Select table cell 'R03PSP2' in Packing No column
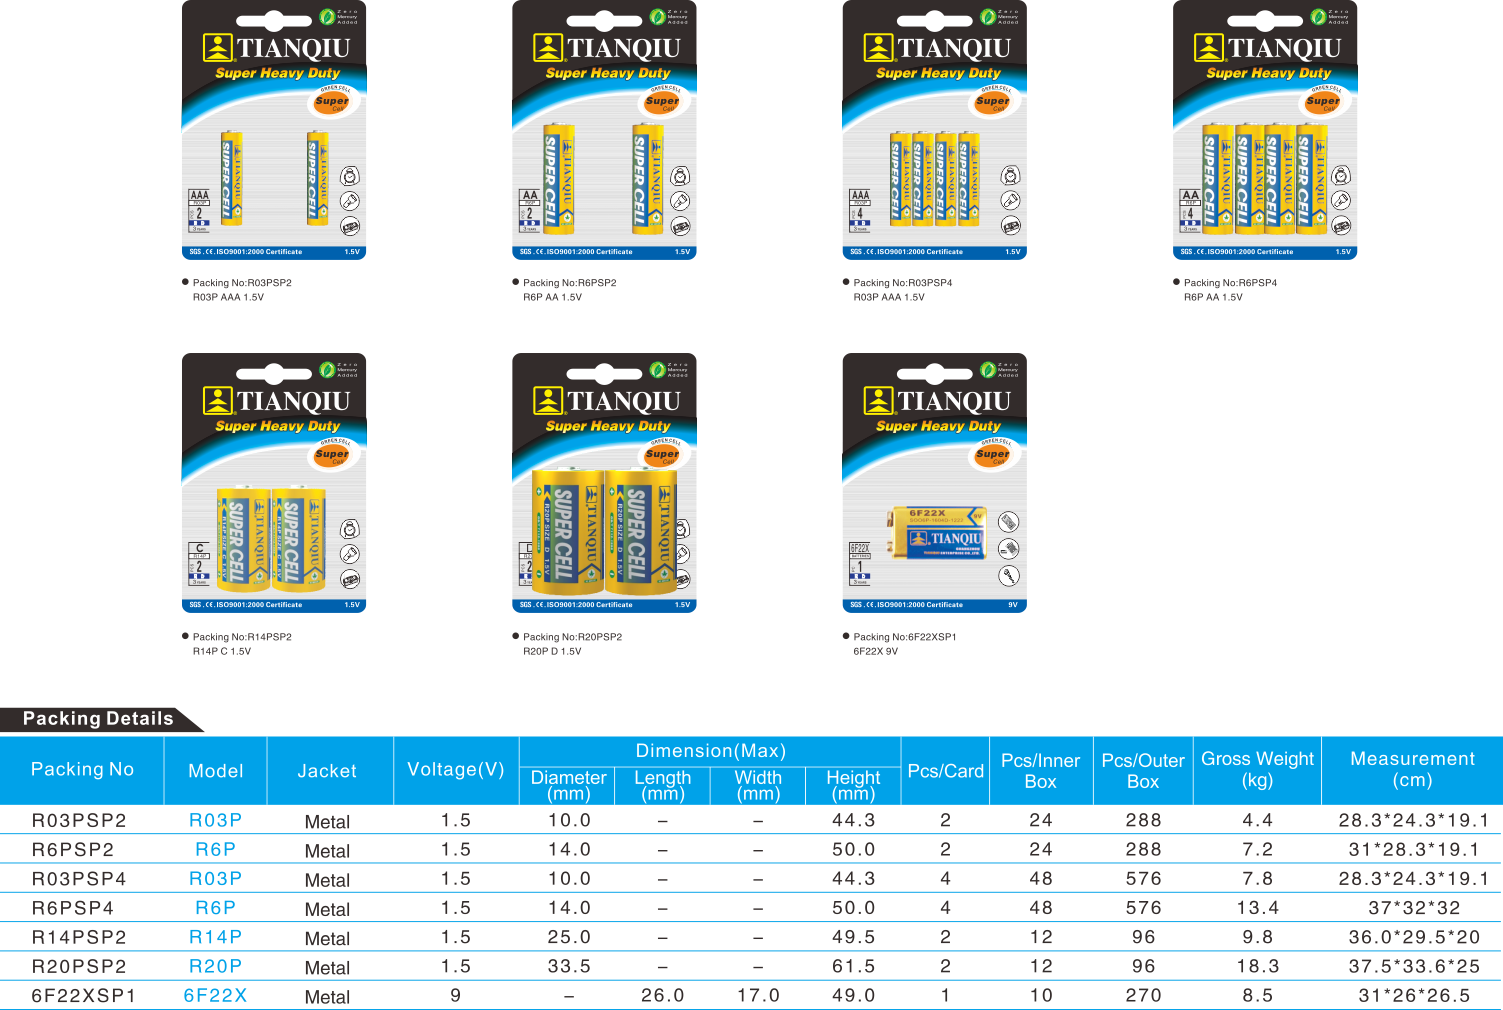The image size is (1503, 1010). (79, 821)
